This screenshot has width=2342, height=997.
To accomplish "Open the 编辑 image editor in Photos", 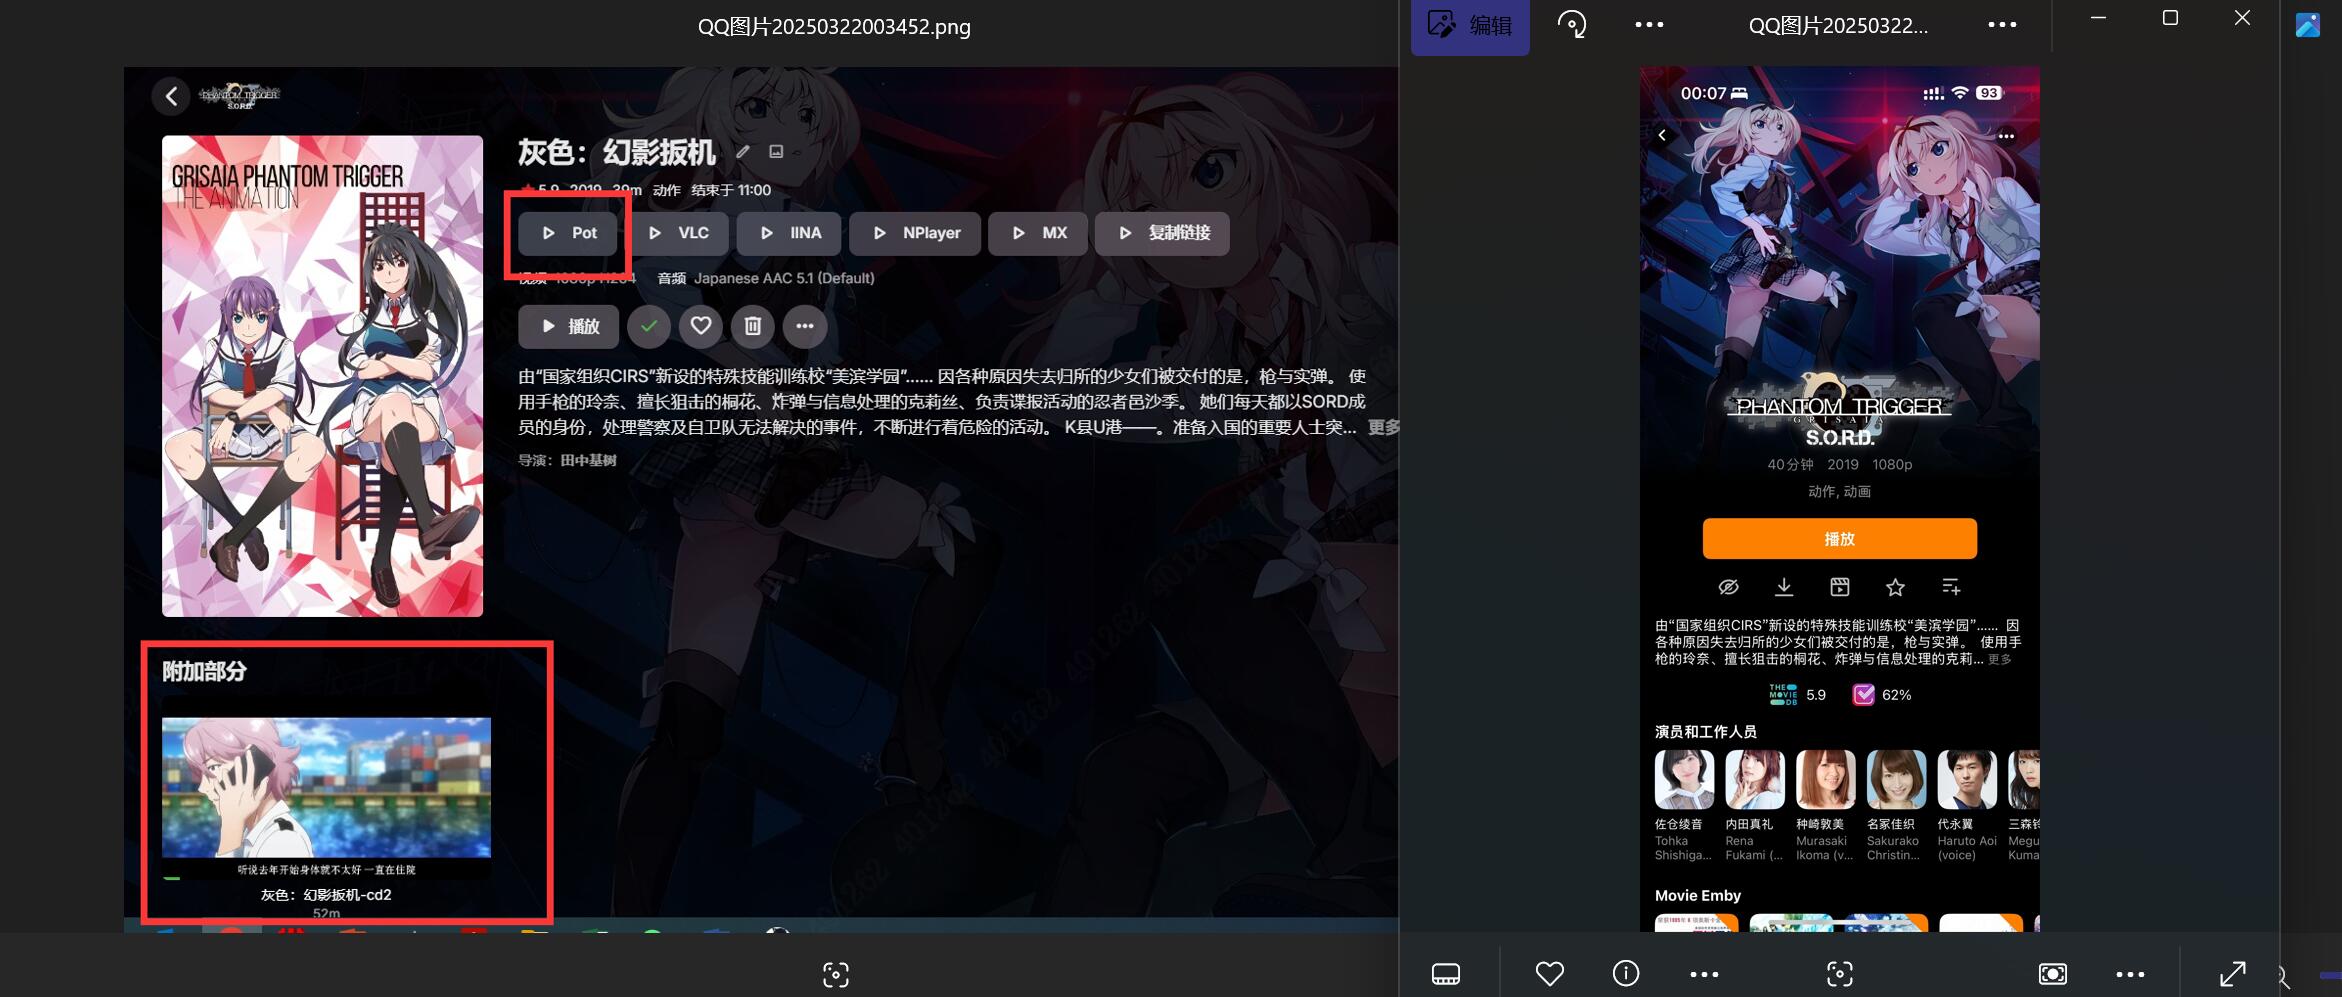I will coord(1470,25).
